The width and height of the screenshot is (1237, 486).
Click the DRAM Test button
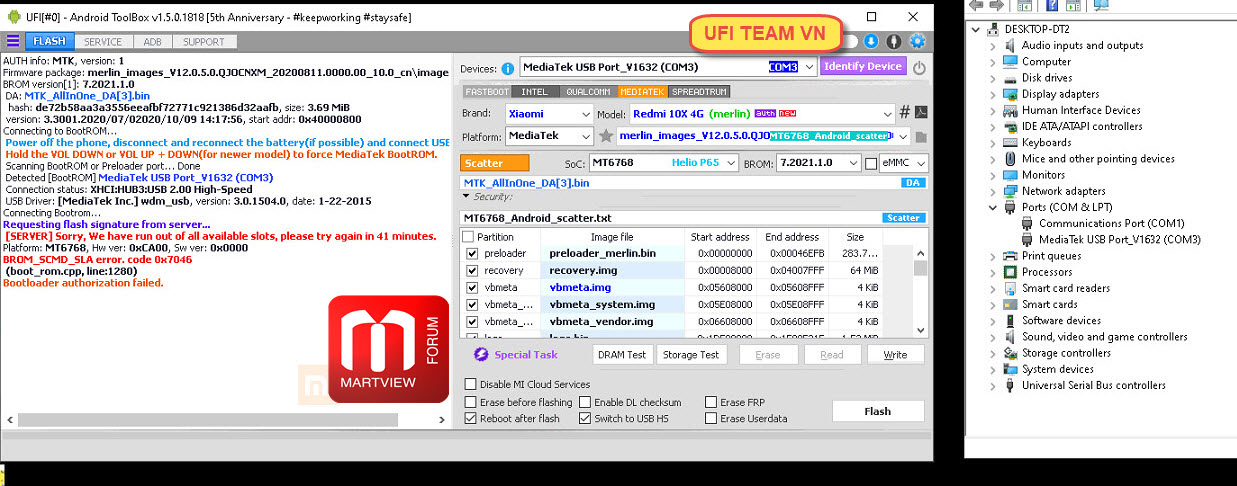tap(622, 355)
